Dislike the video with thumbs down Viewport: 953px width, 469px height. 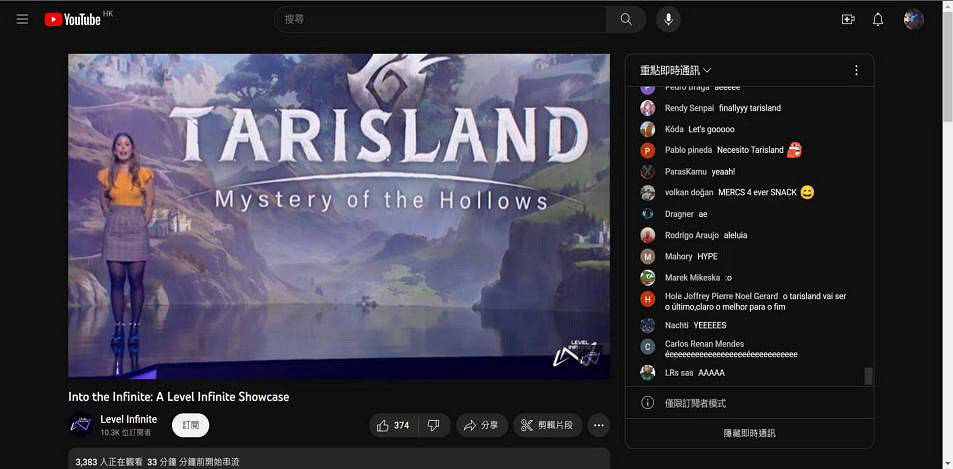(x=434, y=425)
